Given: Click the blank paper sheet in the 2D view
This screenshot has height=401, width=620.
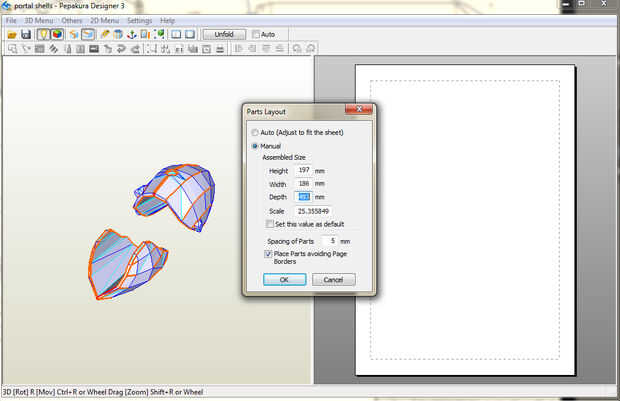Looking at the screenshot, I should (465, 220).
